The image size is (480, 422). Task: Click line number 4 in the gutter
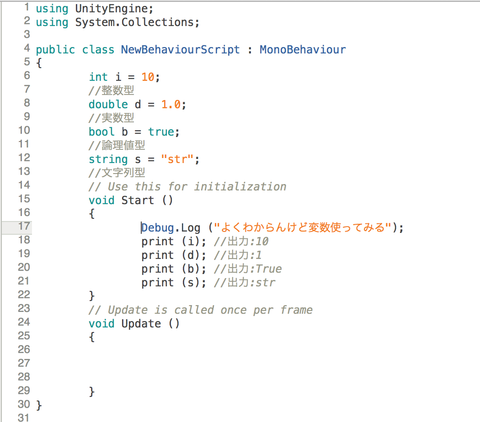[27, 48]
